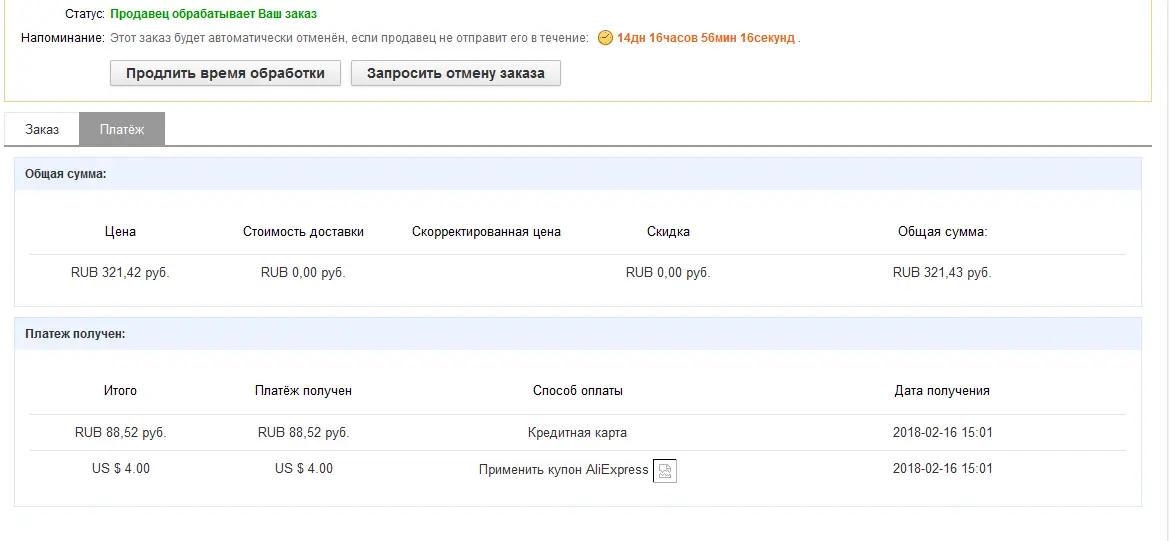1169x541 pixels.
Task: Click the "Итого" column header
Action: point(120,390)
